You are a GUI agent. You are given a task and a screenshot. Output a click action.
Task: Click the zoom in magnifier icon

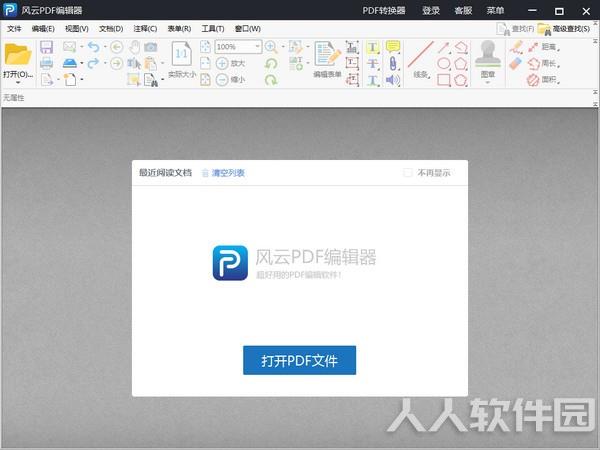click(271, 47)
